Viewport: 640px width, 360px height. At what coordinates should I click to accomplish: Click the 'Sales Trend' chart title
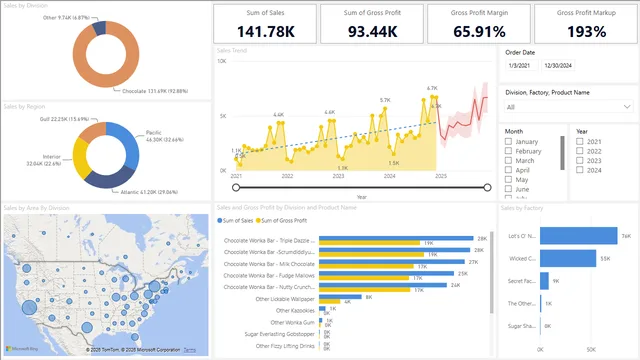tap(231, 50)
